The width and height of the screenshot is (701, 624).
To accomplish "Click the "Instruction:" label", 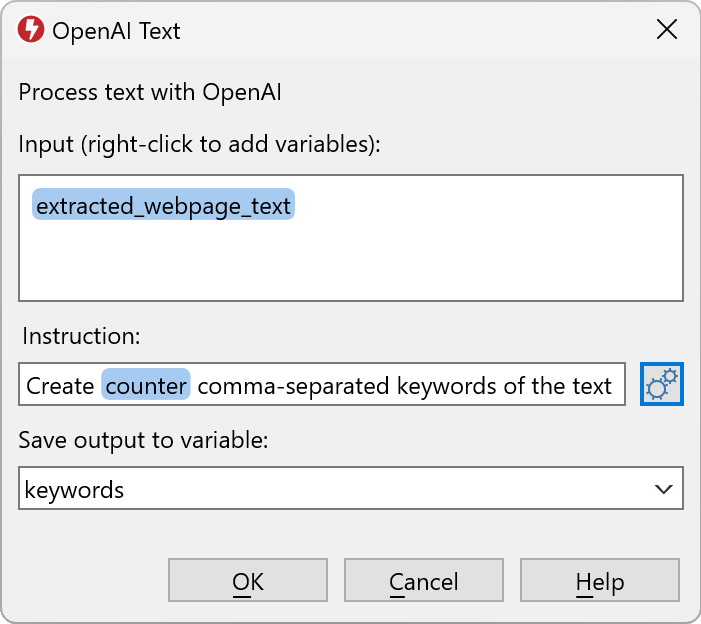I will point(80,336).
